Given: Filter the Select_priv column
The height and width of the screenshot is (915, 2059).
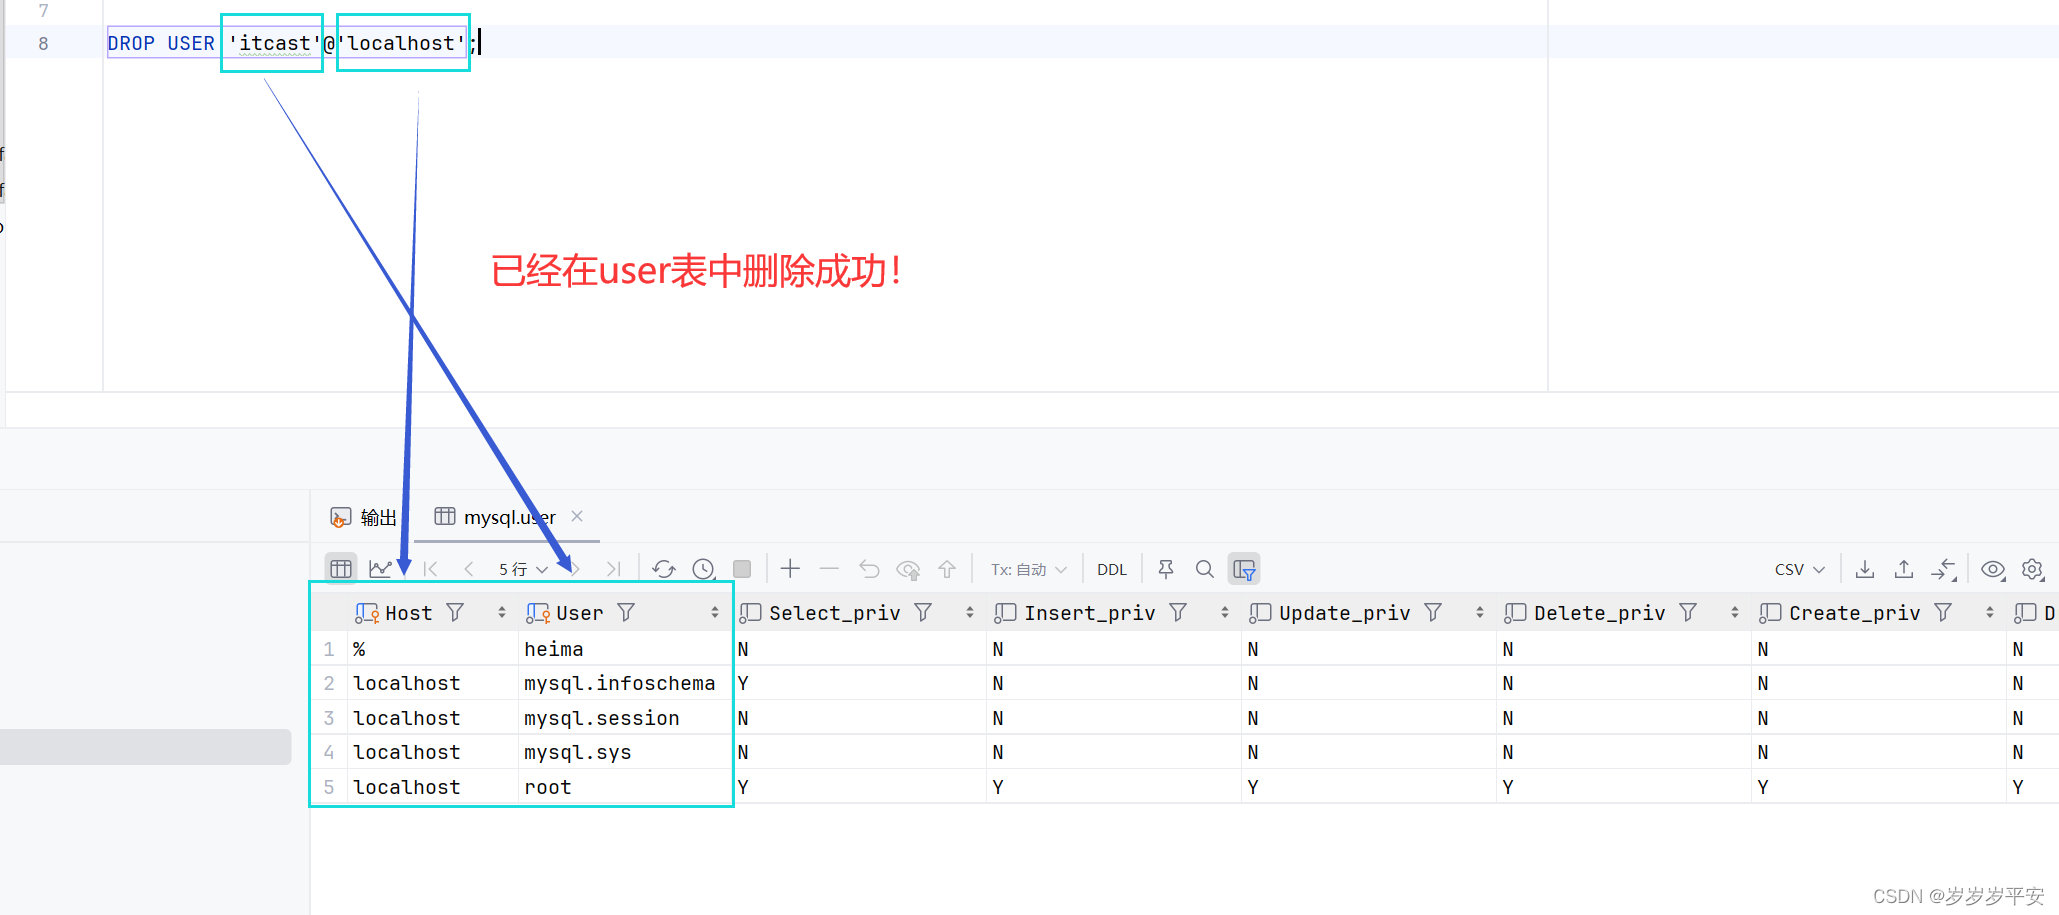Looking at the screenshot, I should pos(923,612).
